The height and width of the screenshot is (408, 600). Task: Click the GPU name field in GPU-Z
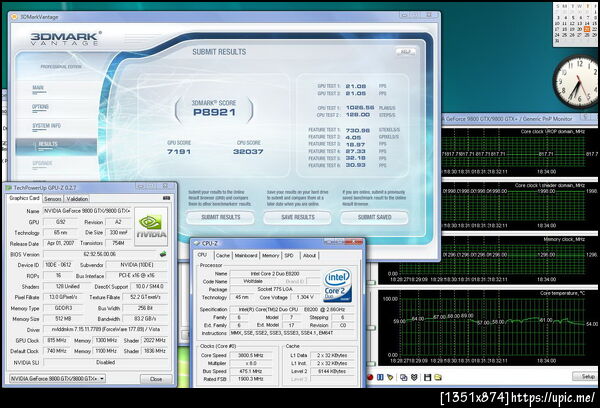pyautogui.click(x=87, y=211)
